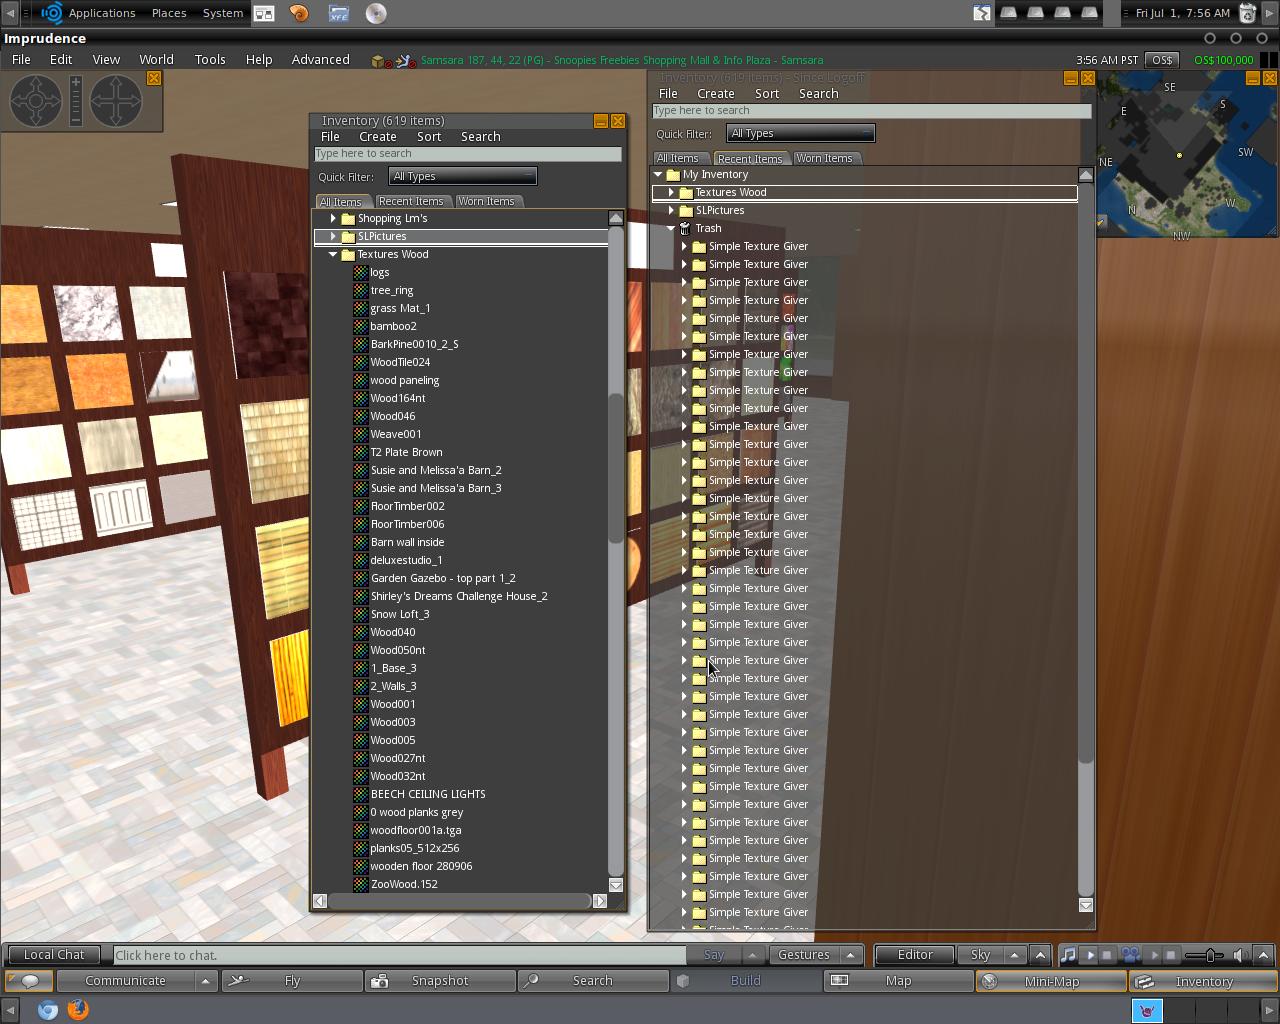This screenshot has width=1280, height=1024.
Task: Click the Editor button
Action: point(912,955)
